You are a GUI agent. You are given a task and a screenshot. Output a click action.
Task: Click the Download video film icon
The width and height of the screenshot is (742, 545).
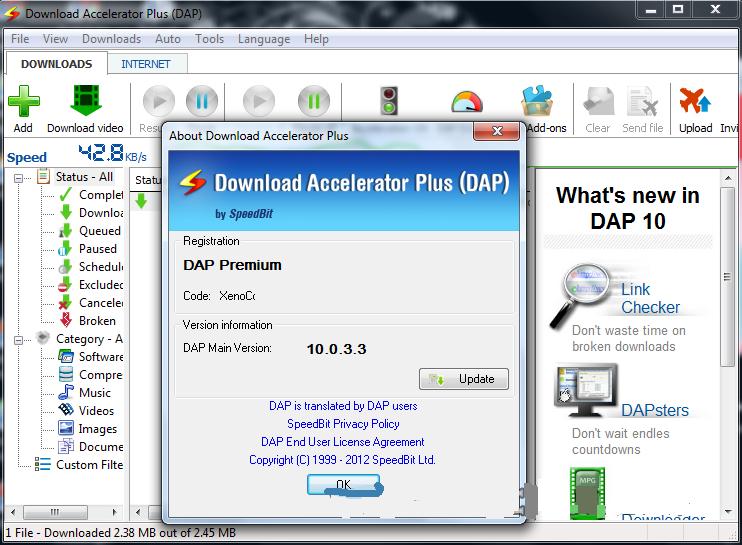86,100
